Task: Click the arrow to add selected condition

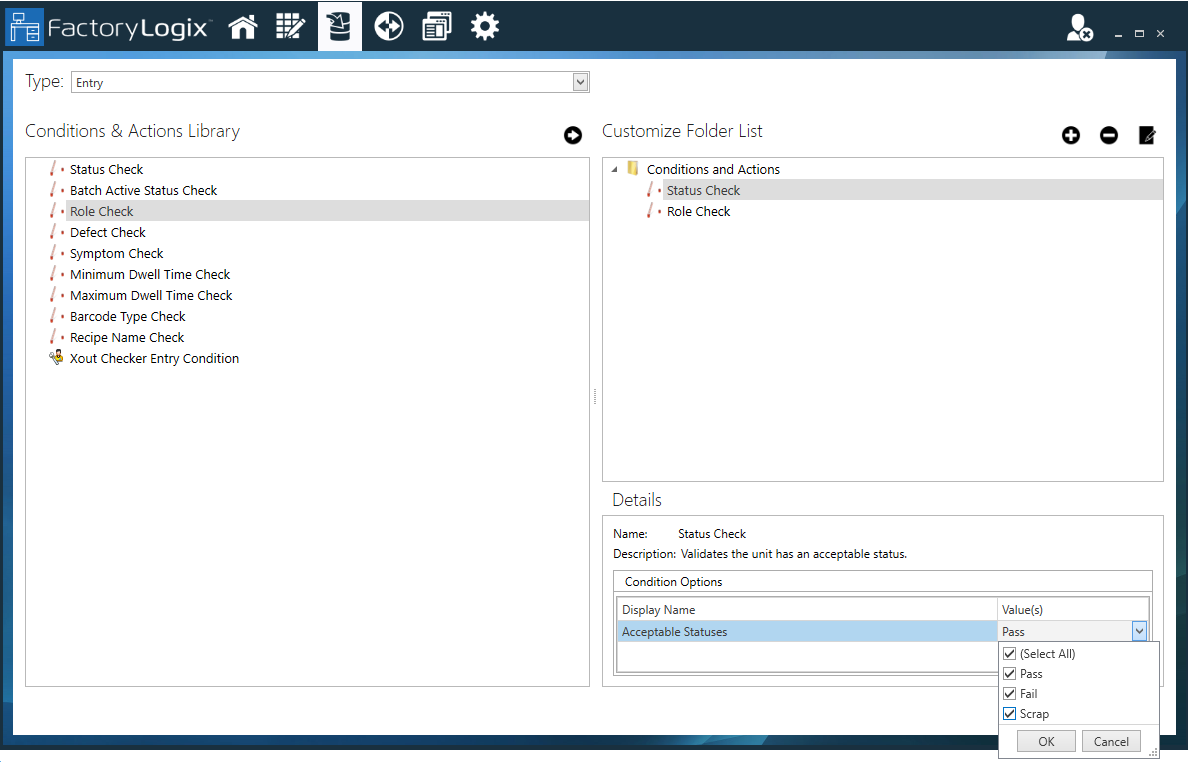Action: coord(573,135)
